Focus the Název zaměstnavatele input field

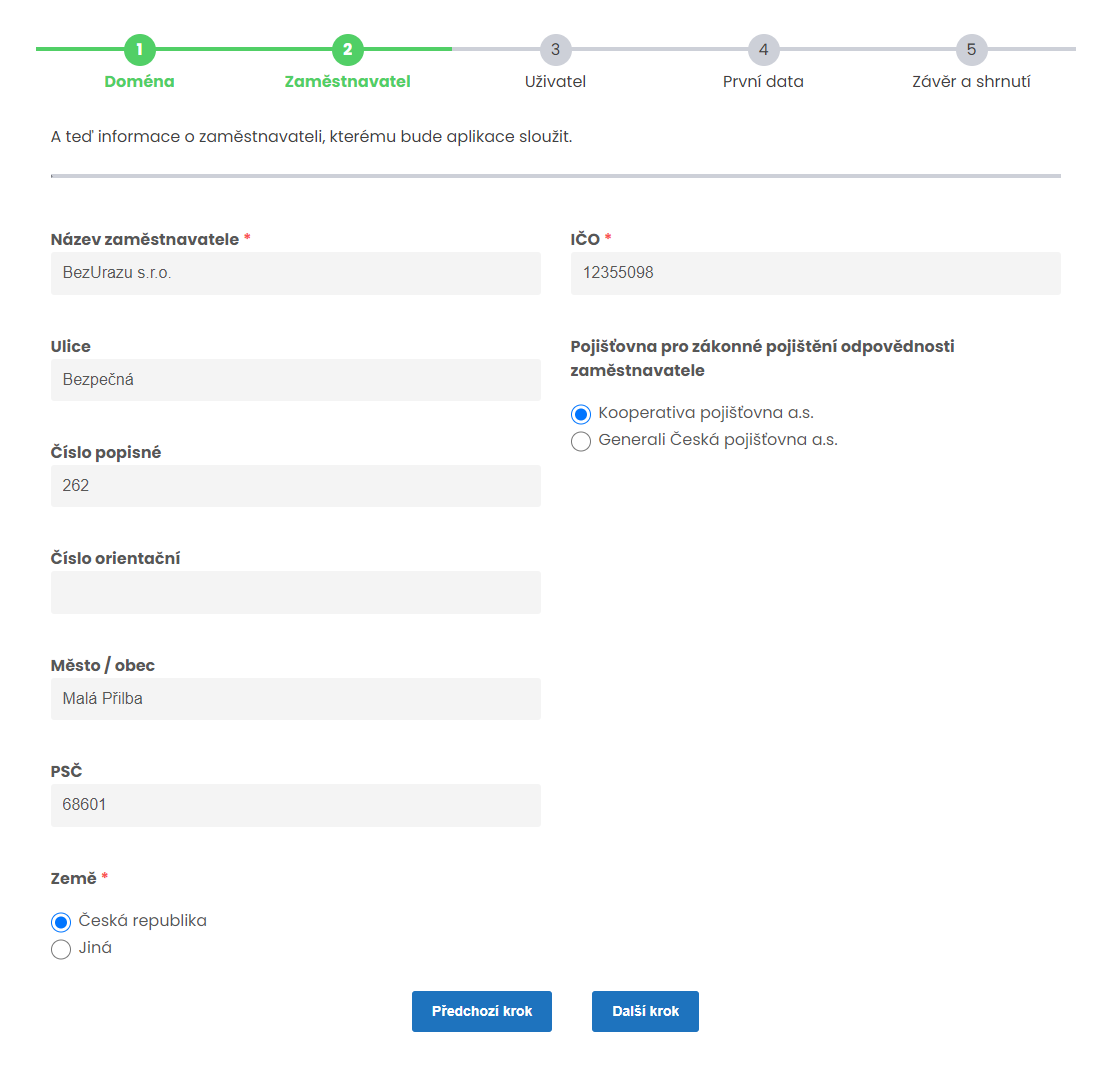pos(295,273)
